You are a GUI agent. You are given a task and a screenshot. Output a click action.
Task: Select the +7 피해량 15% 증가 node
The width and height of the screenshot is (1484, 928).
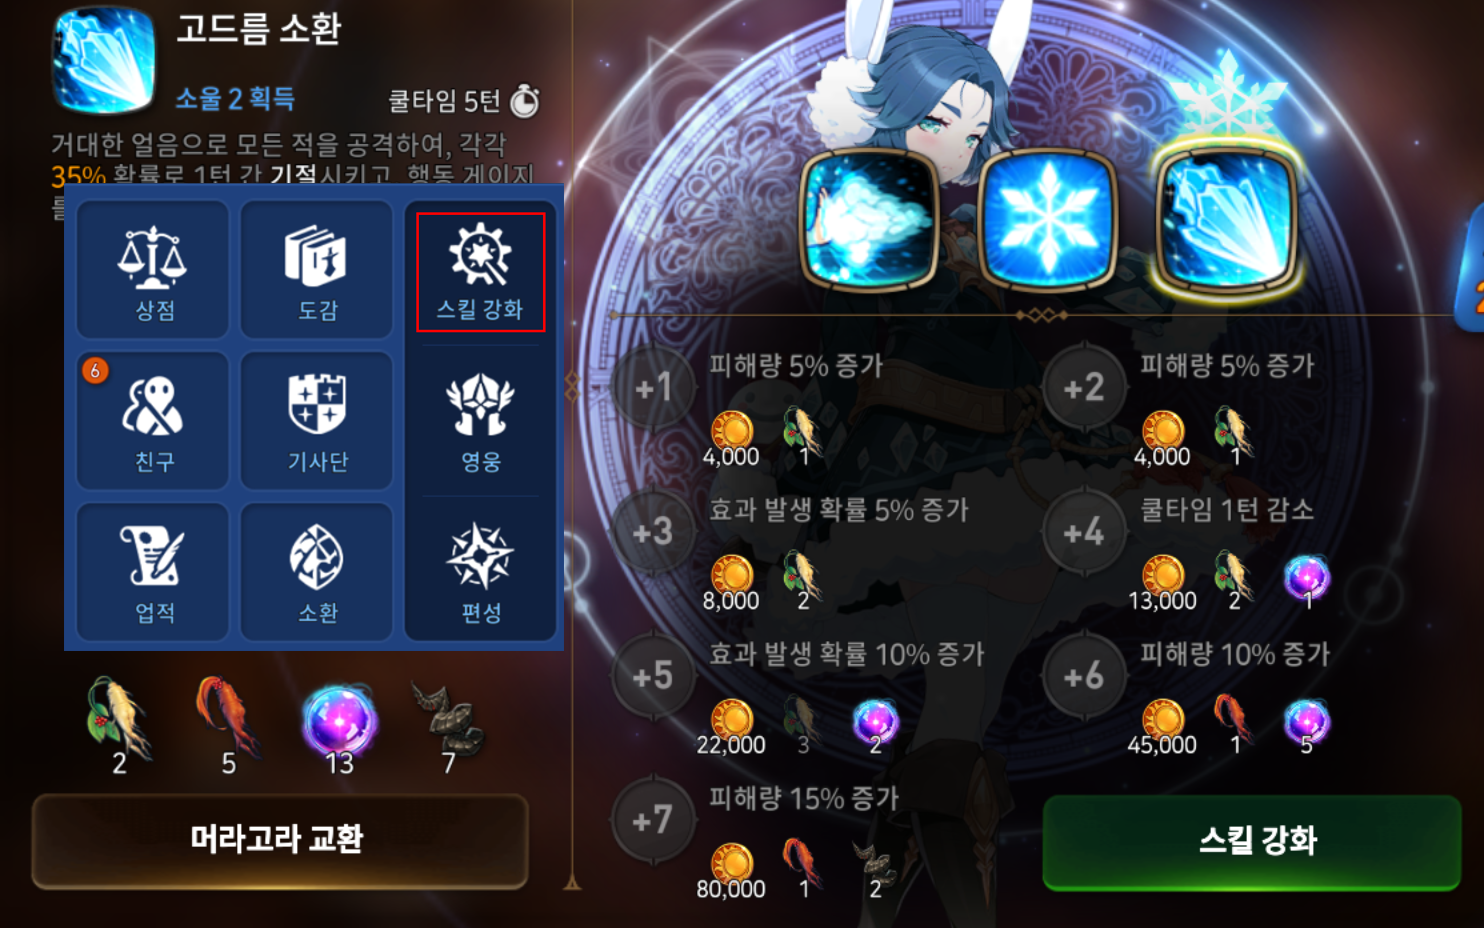click(653, 820)
